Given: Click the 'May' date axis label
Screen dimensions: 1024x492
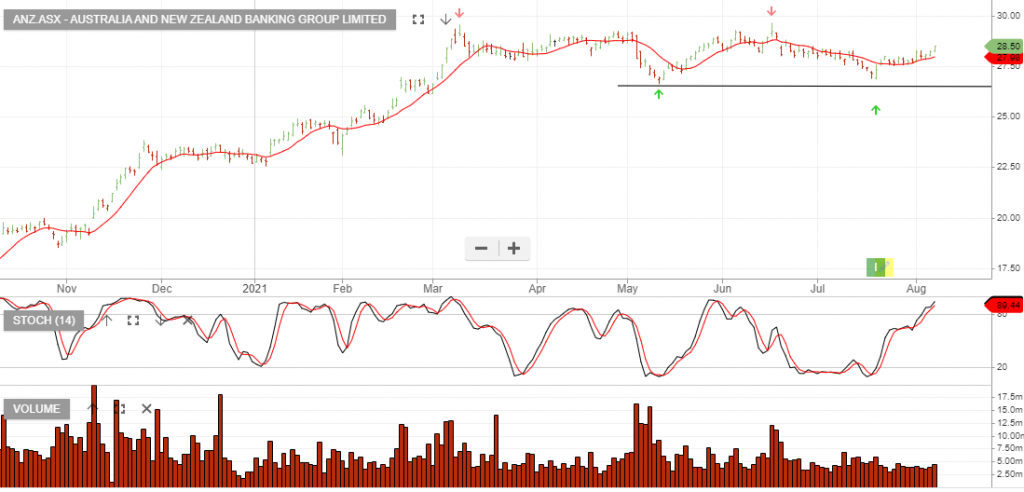Looking at the screenshot, I should click(x=627, y=287).
